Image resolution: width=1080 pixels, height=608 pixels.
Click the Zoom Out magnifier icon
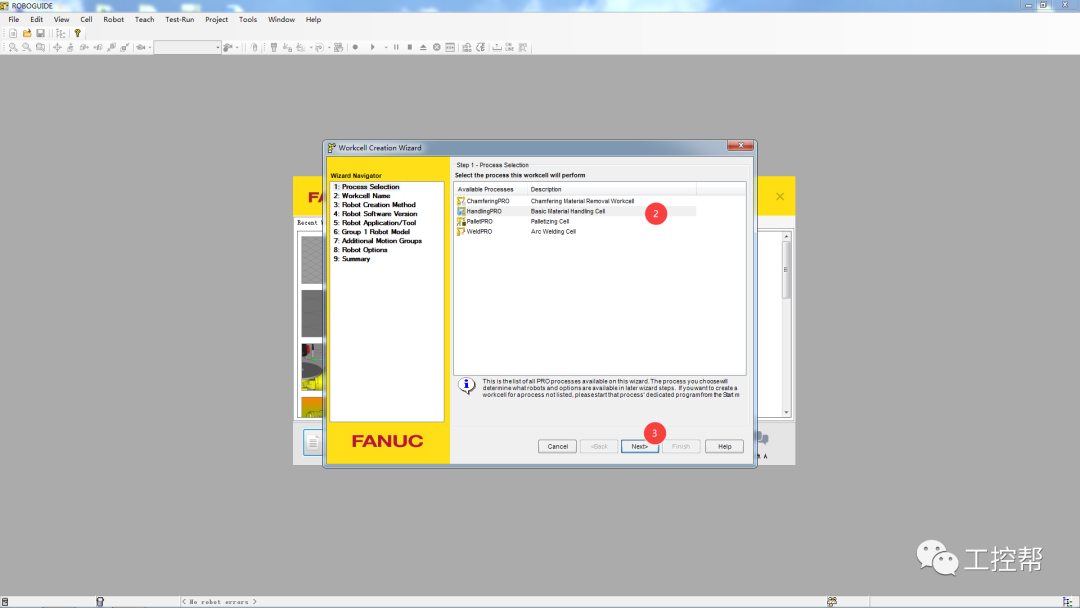[x=27, y=48]
